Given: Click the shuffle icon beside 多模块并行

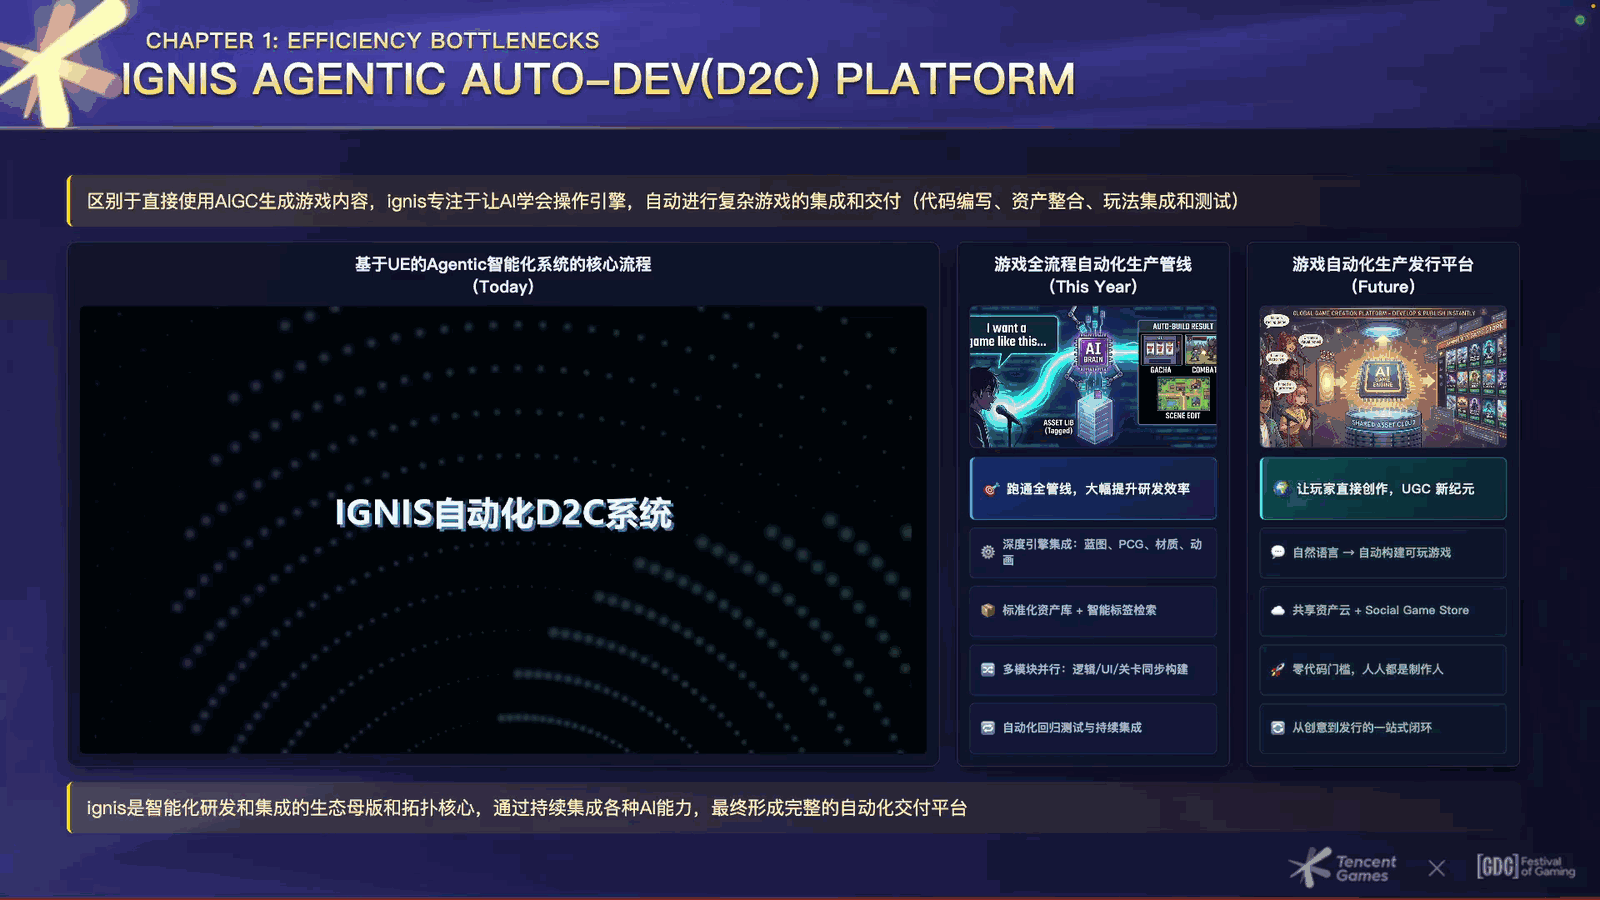Looking at the screenshot, I should [988, 669].
